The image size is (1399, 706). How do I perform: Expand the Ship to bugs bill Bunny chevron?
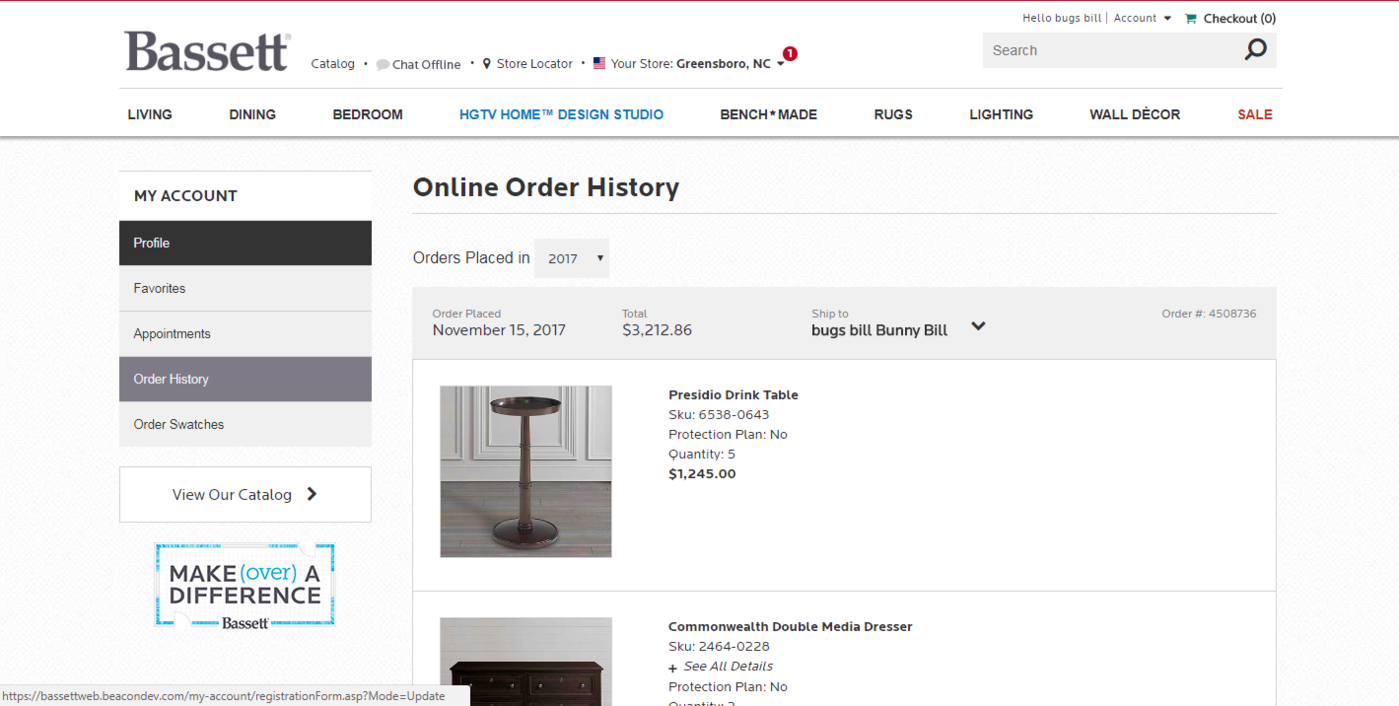978,325
